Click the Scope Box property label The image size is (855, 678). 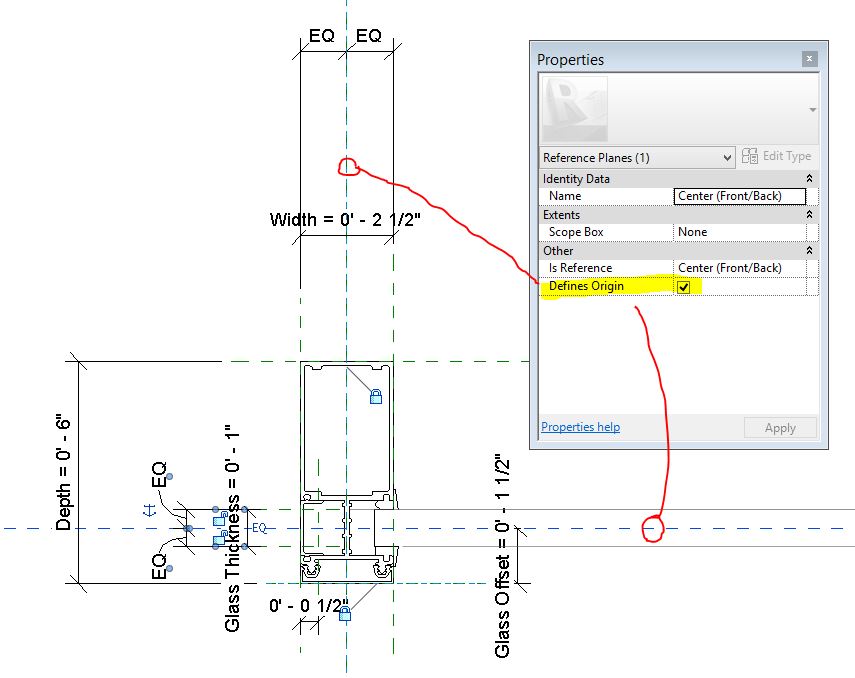[x=576, y=232]
